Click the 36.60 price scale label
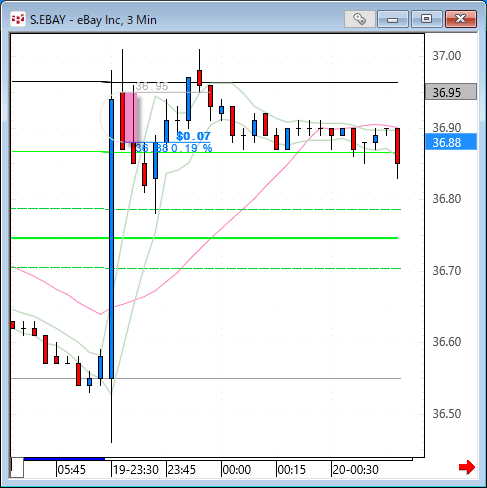 pyautogui.click(x=447, y=342)
